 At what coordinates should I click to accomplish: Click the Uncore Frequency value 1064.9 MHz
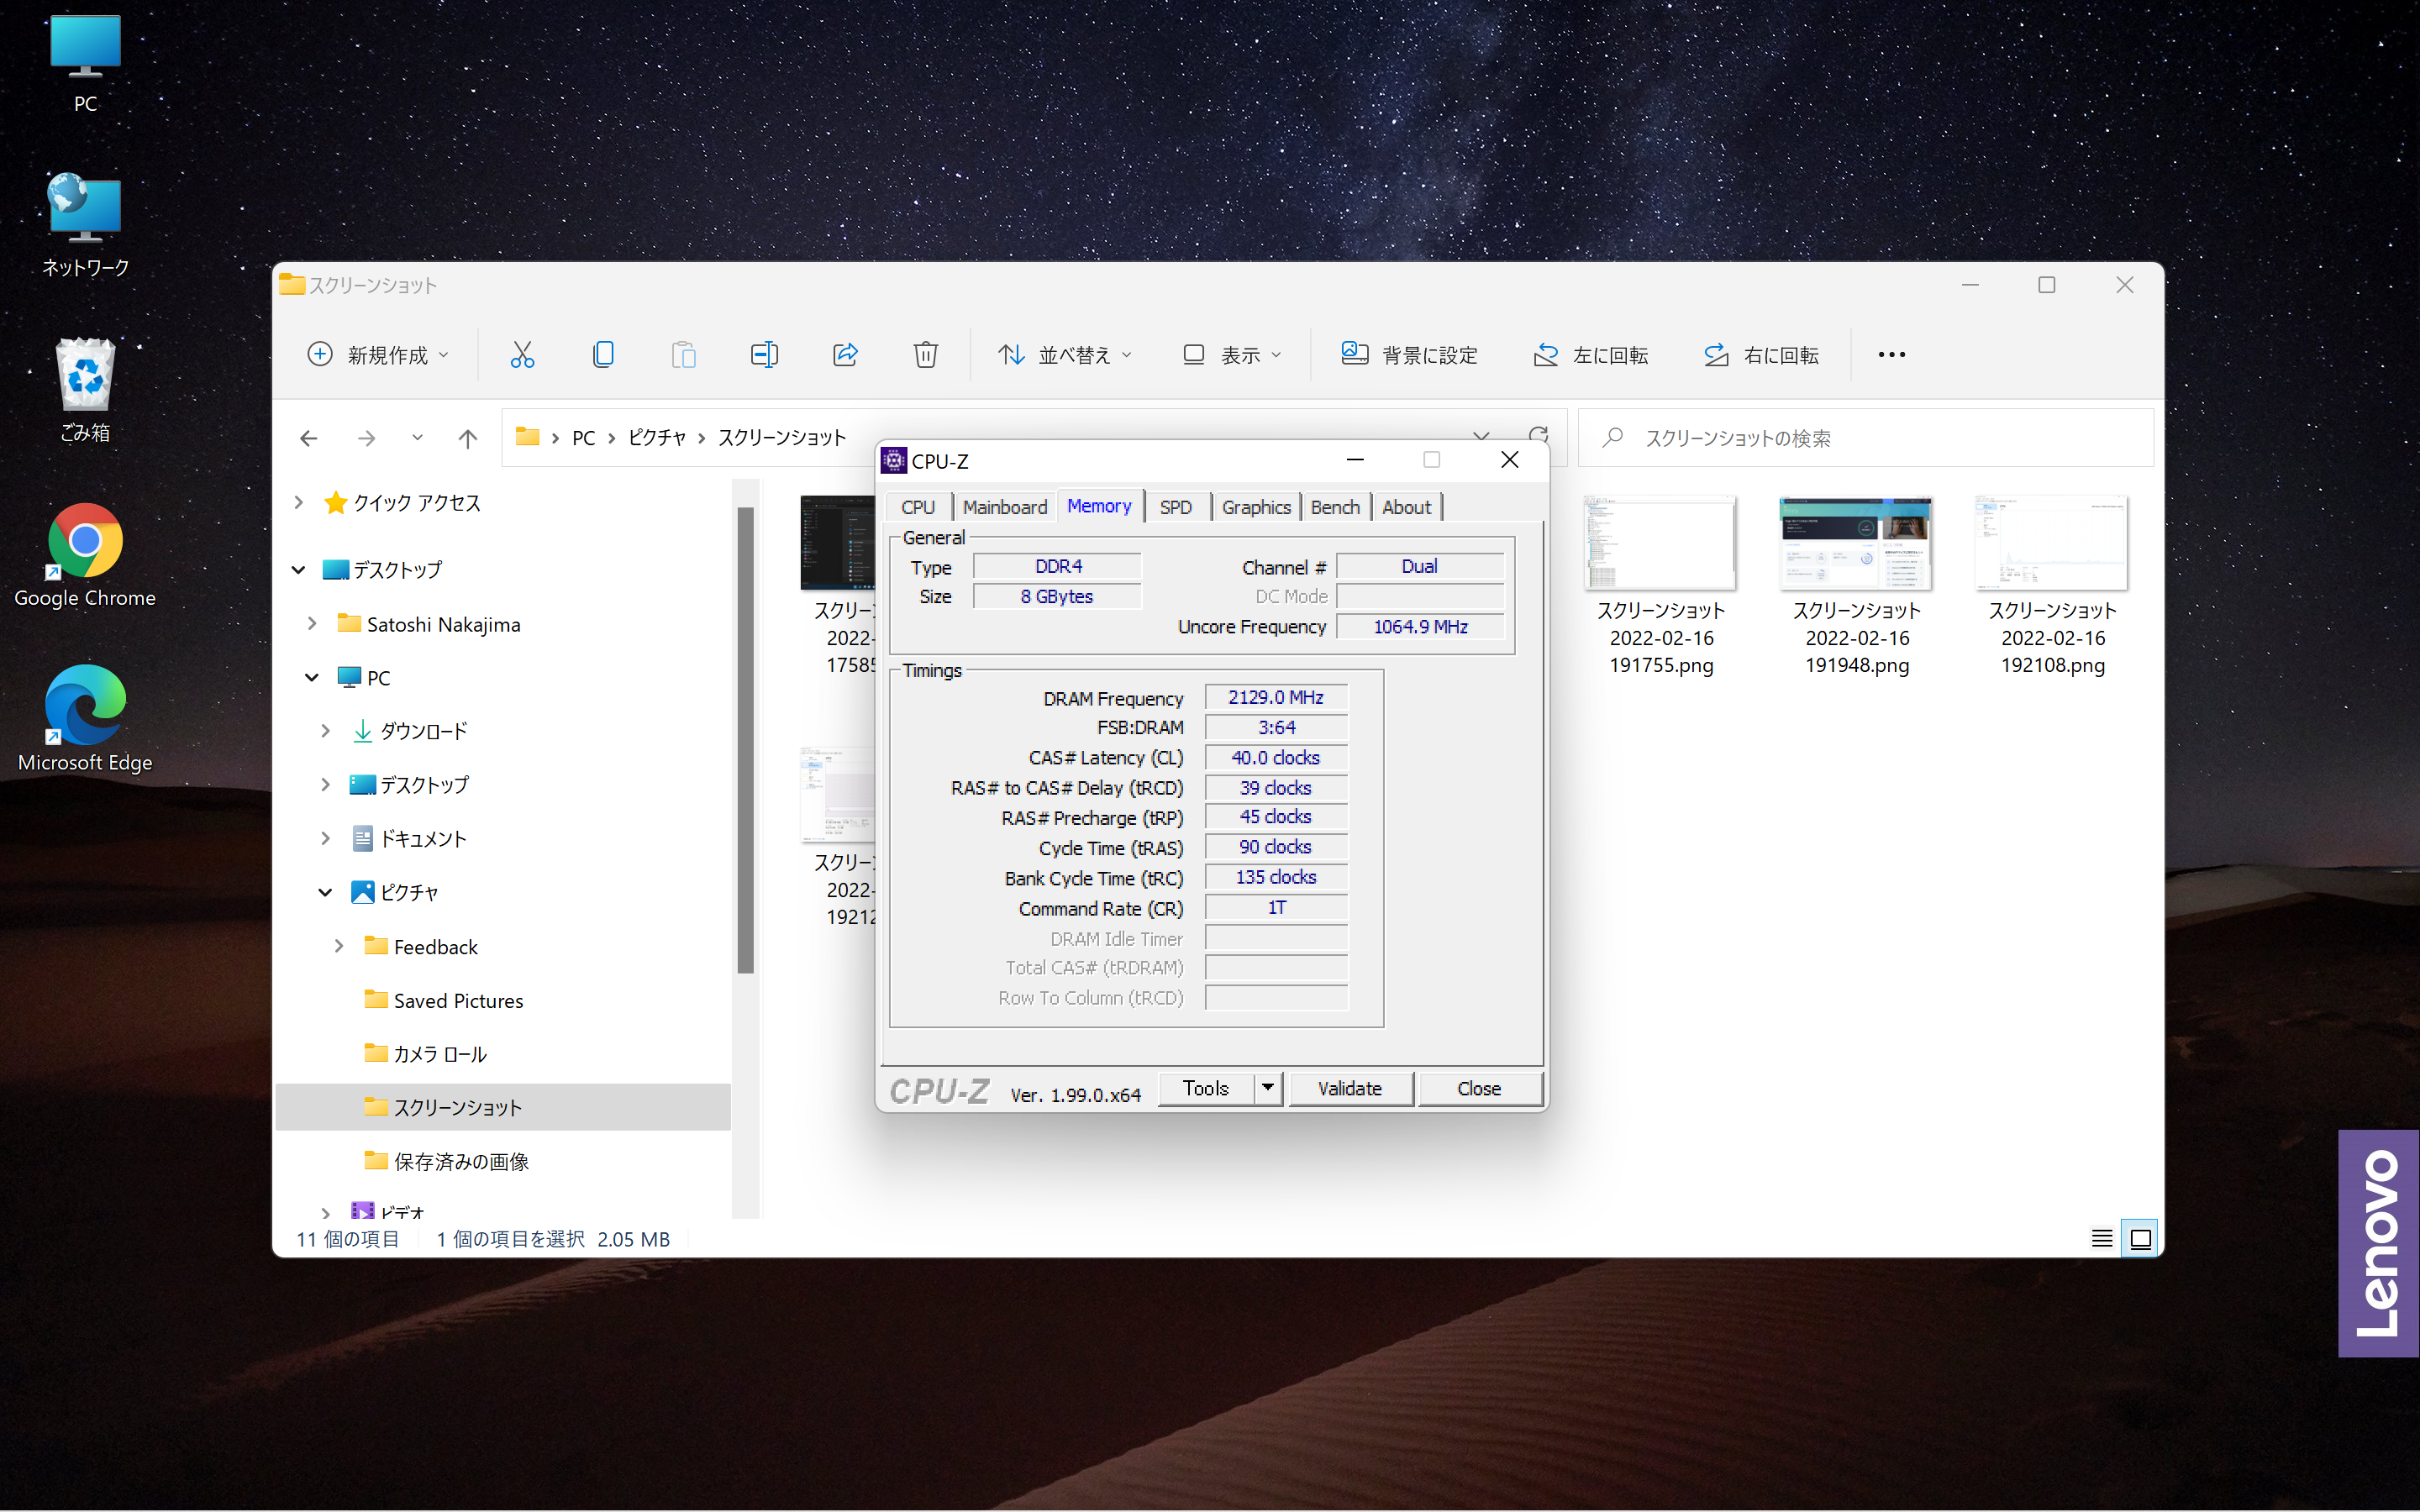coord(1420,626)
